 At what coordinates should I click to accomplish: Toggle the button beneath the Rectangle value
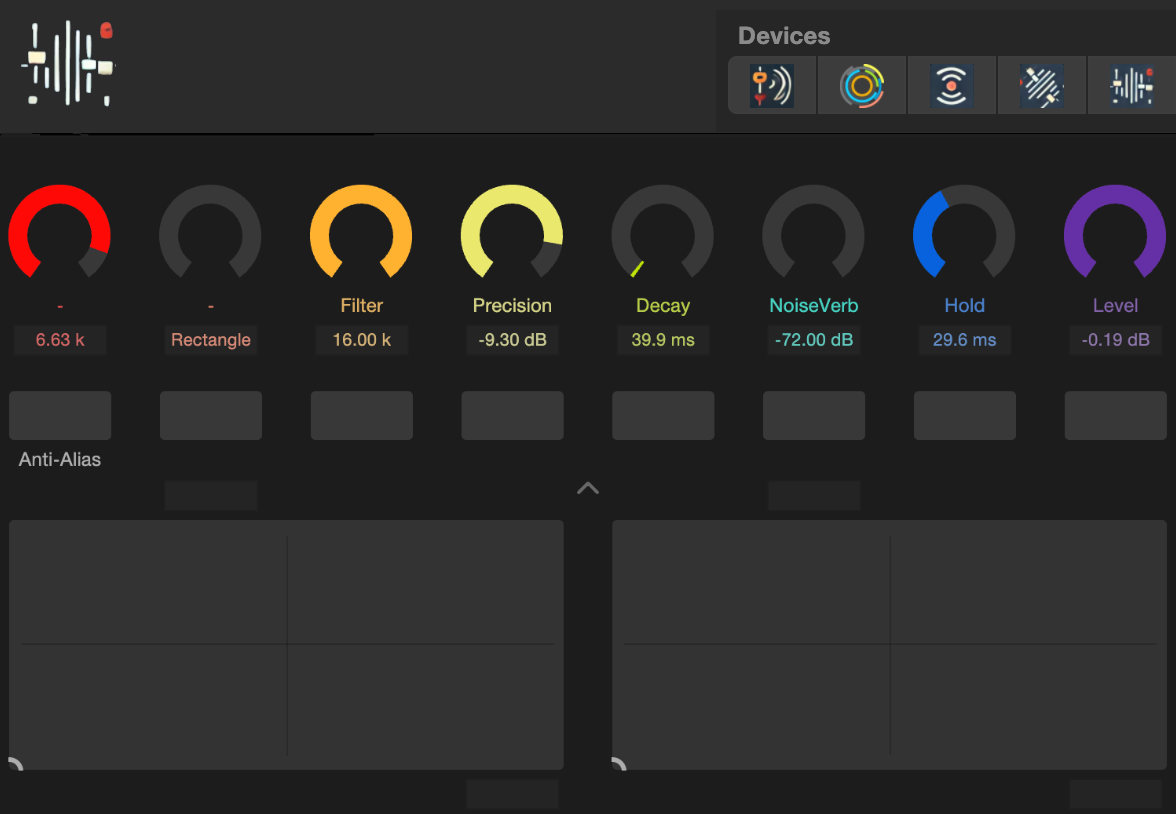211,415
